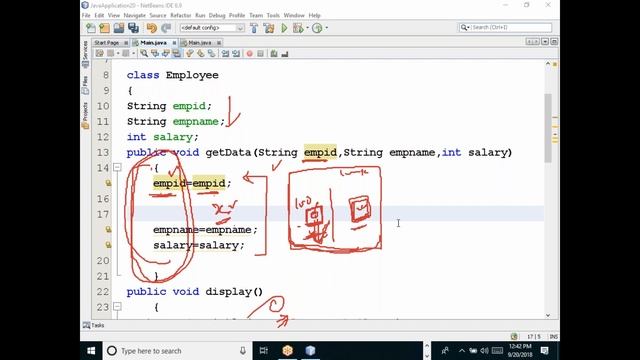
Task: Click the Debug Project icon
Action: (298, 28)
